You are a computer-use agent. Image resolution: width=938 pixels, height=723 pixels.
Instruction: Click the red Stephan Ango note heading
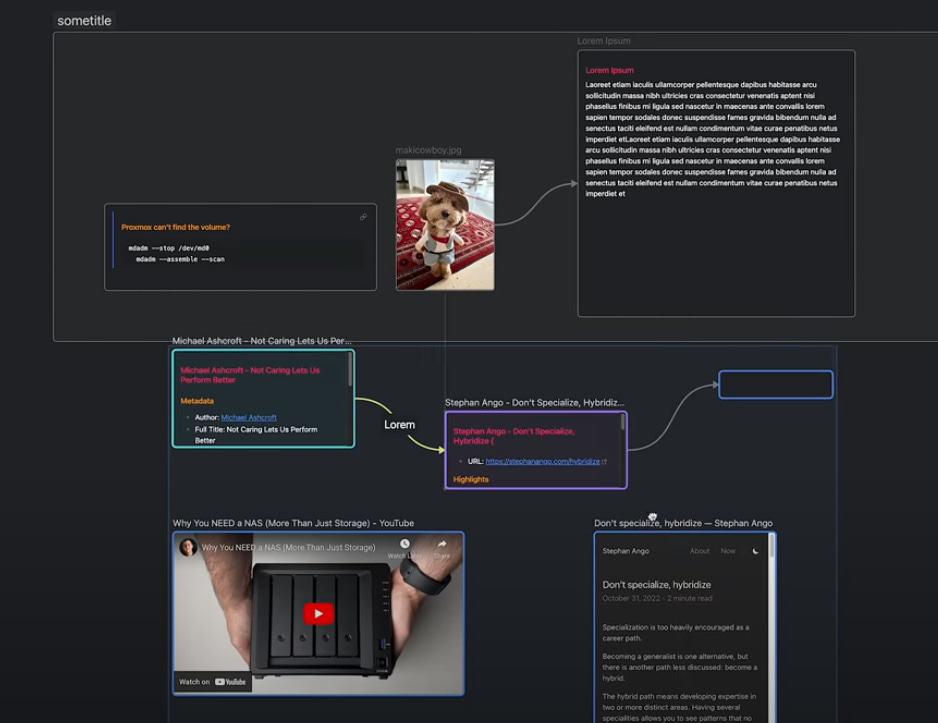pyautogui.click(x=514, y=436)
